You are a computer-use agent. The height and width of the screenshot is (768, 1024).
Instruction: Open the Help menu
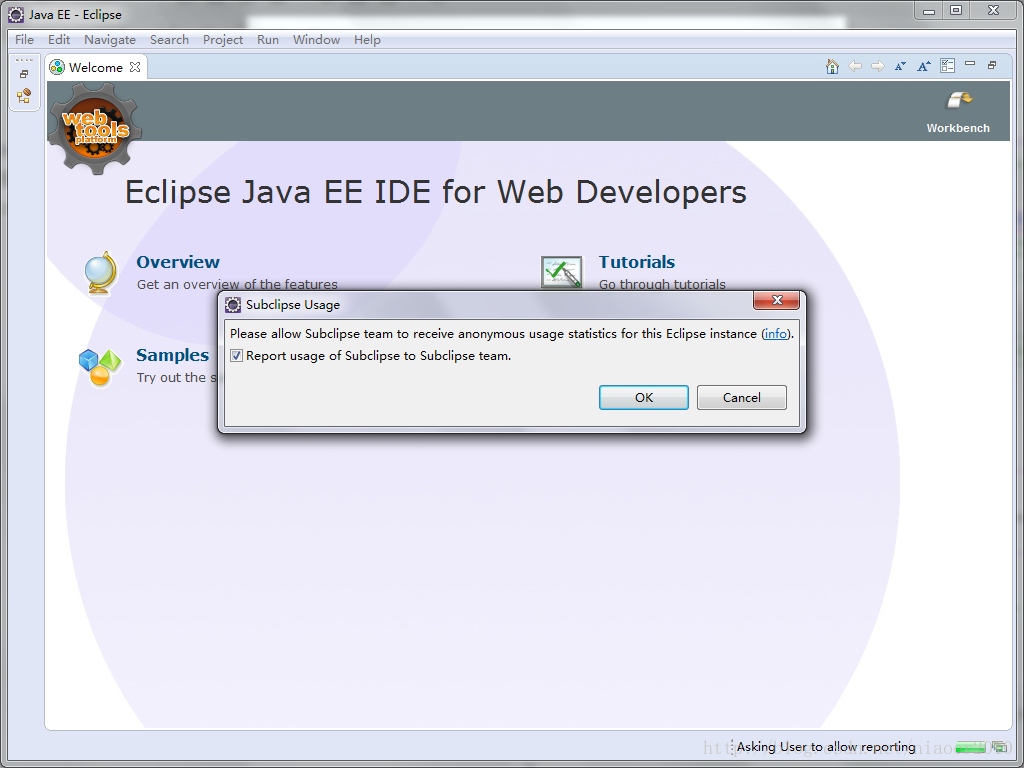click(x=367, y=40)
